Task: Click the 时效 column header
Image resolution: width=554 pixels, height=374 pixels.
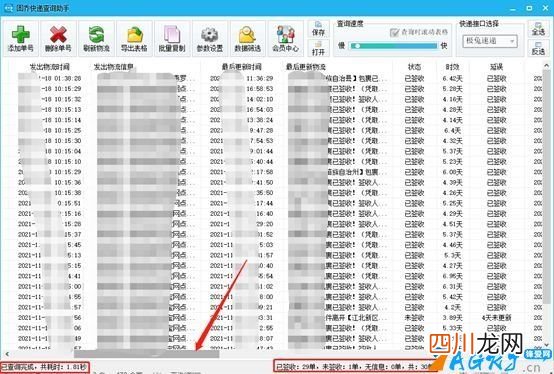Action: click(452, 67)
